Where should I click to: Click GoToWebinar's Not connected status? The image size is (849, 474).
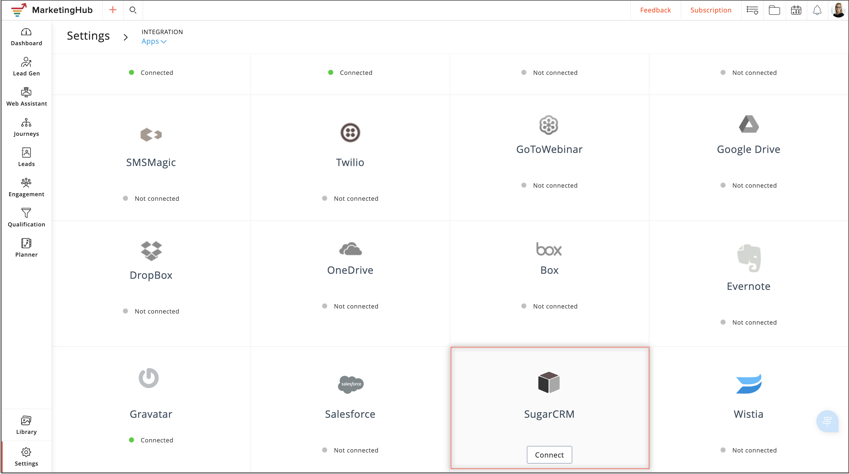tap(550, 185)
